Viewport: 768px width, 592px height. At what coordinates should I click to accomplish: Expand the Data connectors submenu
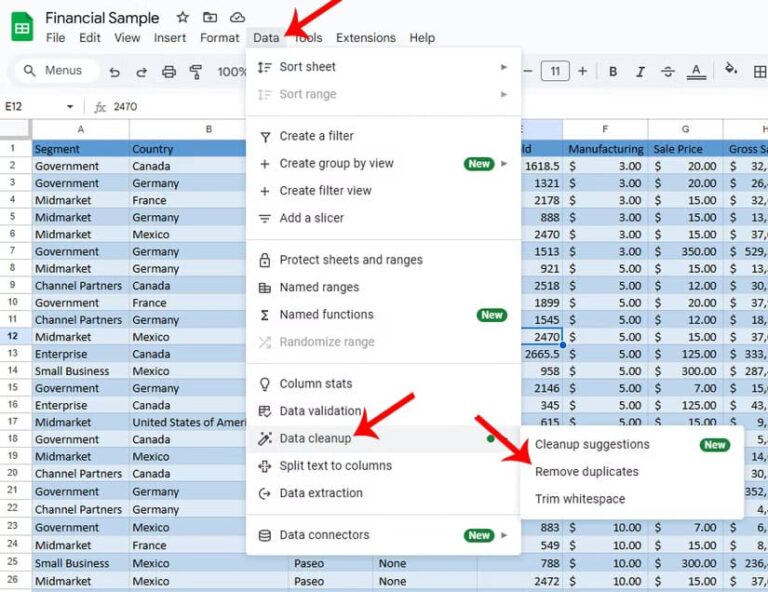click(384, 535)
